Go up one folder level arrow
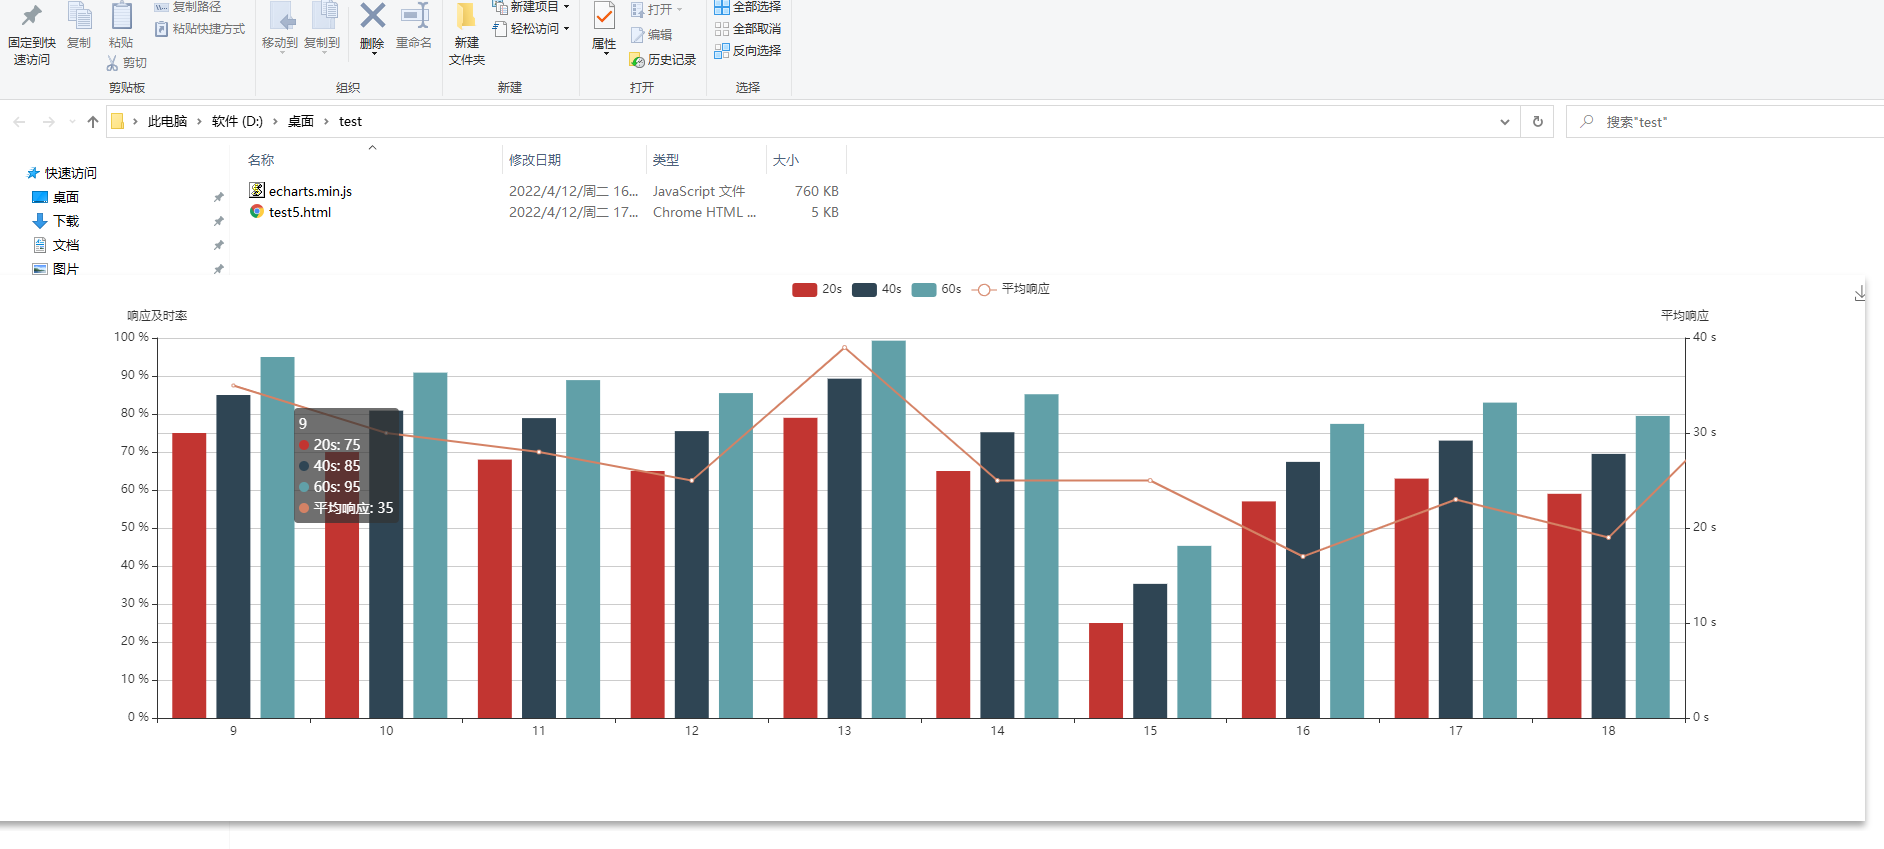The image size is (1884, 849). (x=93, y=122)
